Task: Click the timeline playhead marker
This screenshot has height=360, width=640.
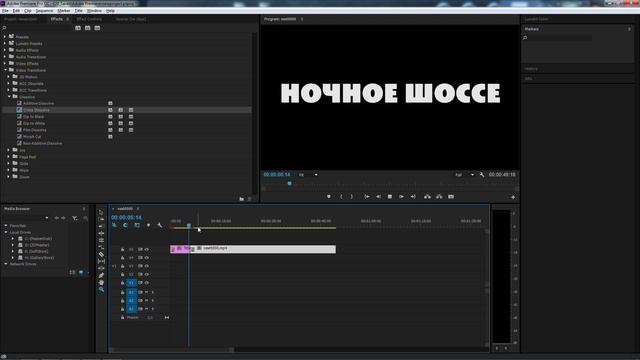Action: pyautogui.click(x=189, y=225)
